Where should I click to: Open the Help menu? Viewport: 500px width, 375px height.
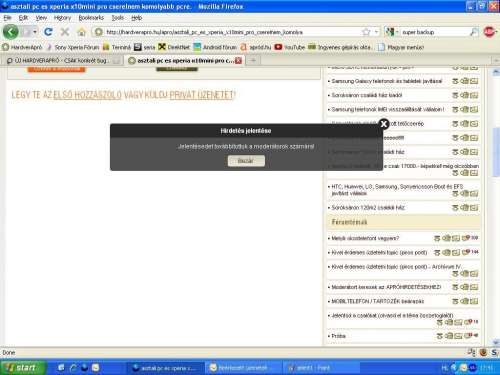point(136,18)
